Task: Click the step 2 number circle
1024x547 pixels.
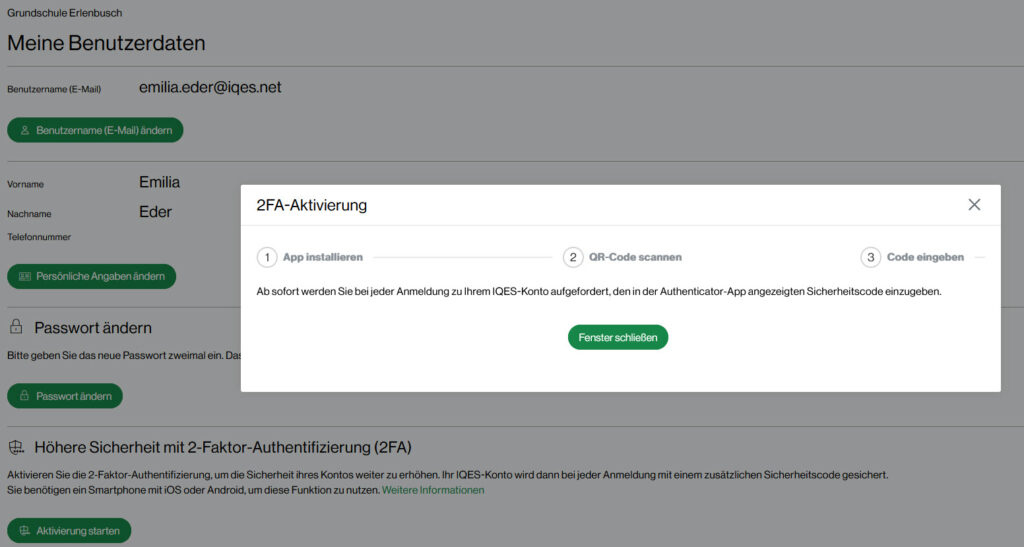Action: [x=573, y=257]
